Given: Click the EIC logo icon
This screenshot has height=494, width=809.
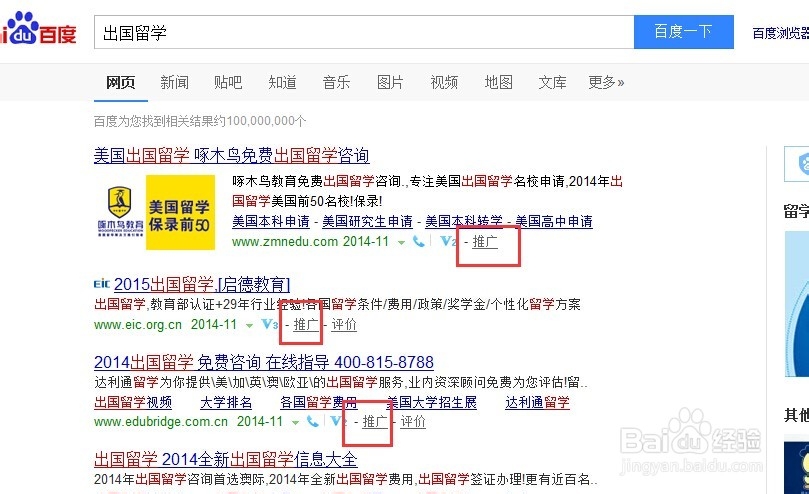Looking at the screenshot, I should [x=102, y=284].
